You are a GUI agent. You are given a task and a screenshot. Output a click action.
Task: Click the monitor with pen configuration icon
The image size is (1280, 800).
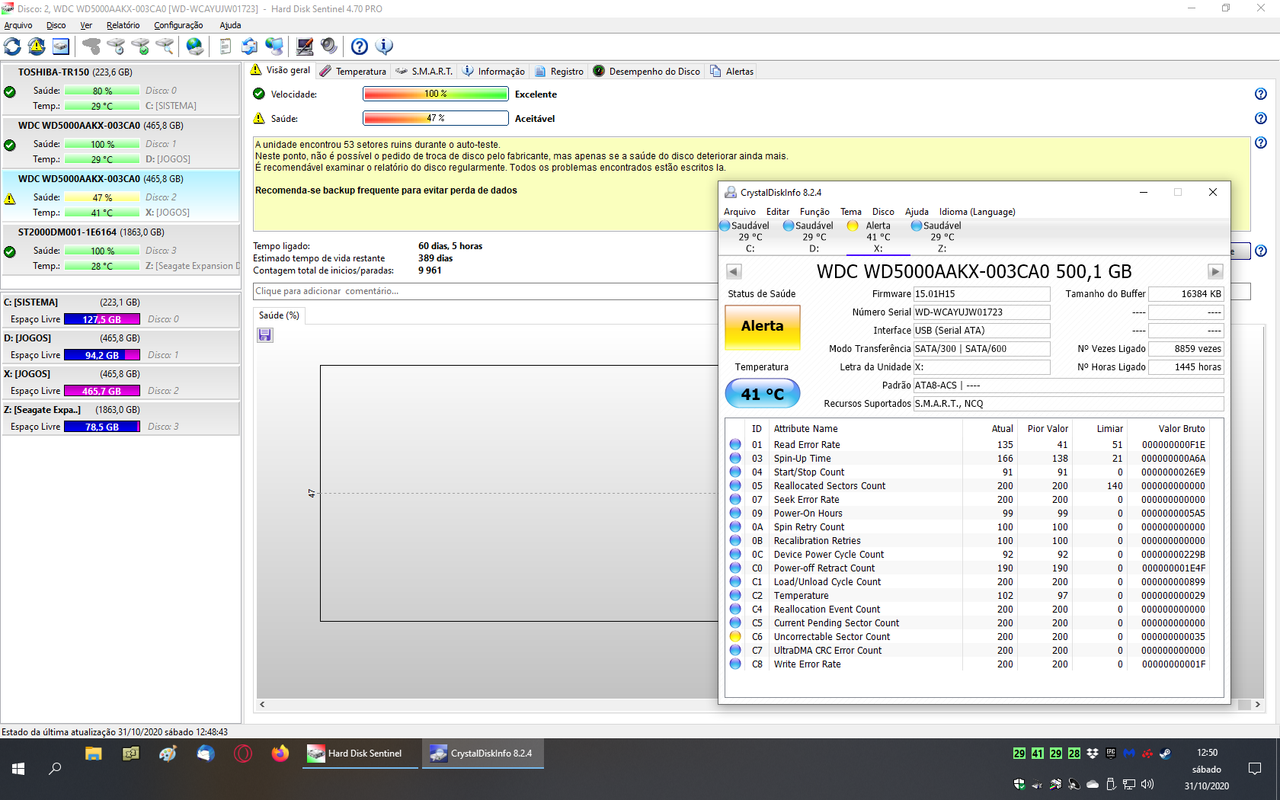pyautogui.click(x=305, y=46)
